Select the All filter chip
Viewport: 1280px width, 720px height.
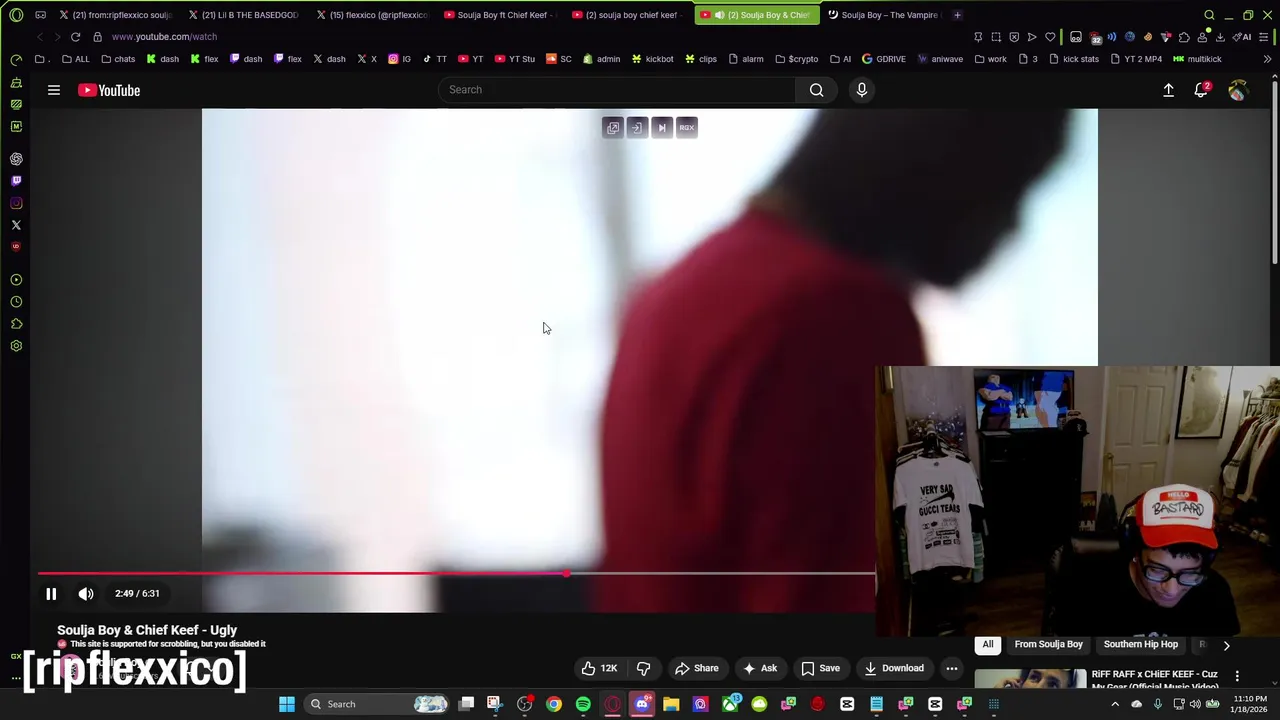pyautogui.click(x=988, y=645)
